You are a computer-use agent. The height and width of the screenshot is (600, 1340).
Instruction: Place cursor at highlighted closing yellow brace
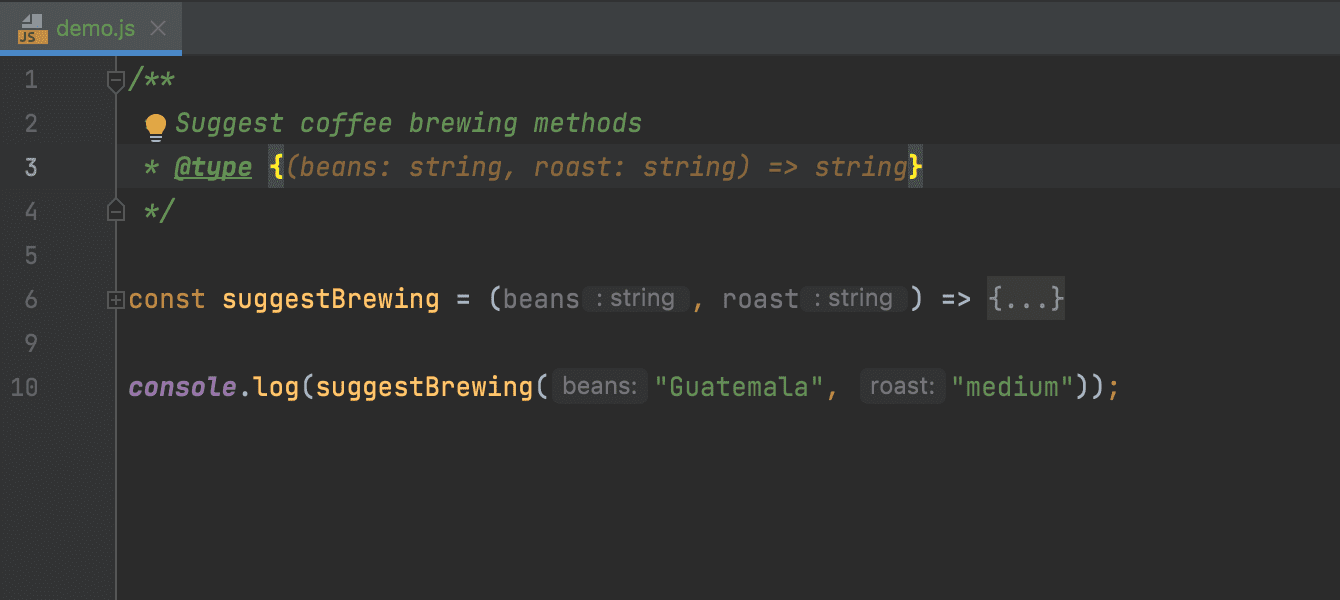click(914, 168)
